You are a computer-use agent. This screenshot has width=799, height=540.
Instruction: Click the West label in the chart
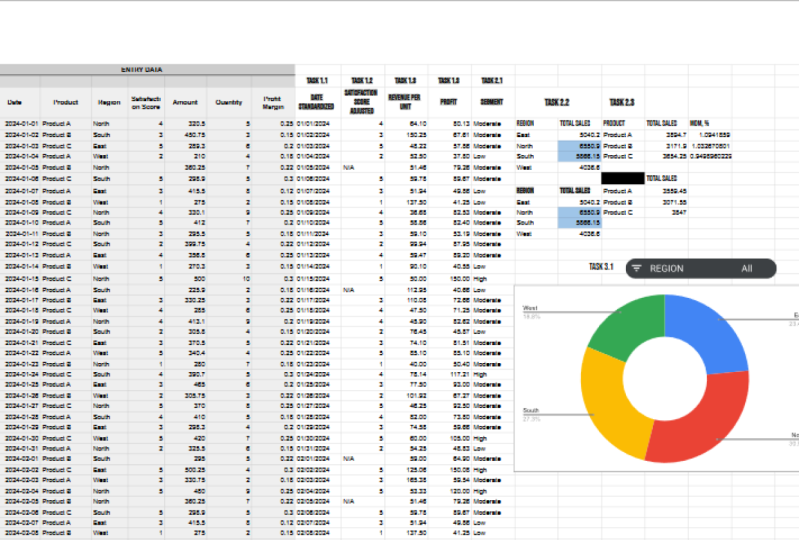[x=530, y=308]
